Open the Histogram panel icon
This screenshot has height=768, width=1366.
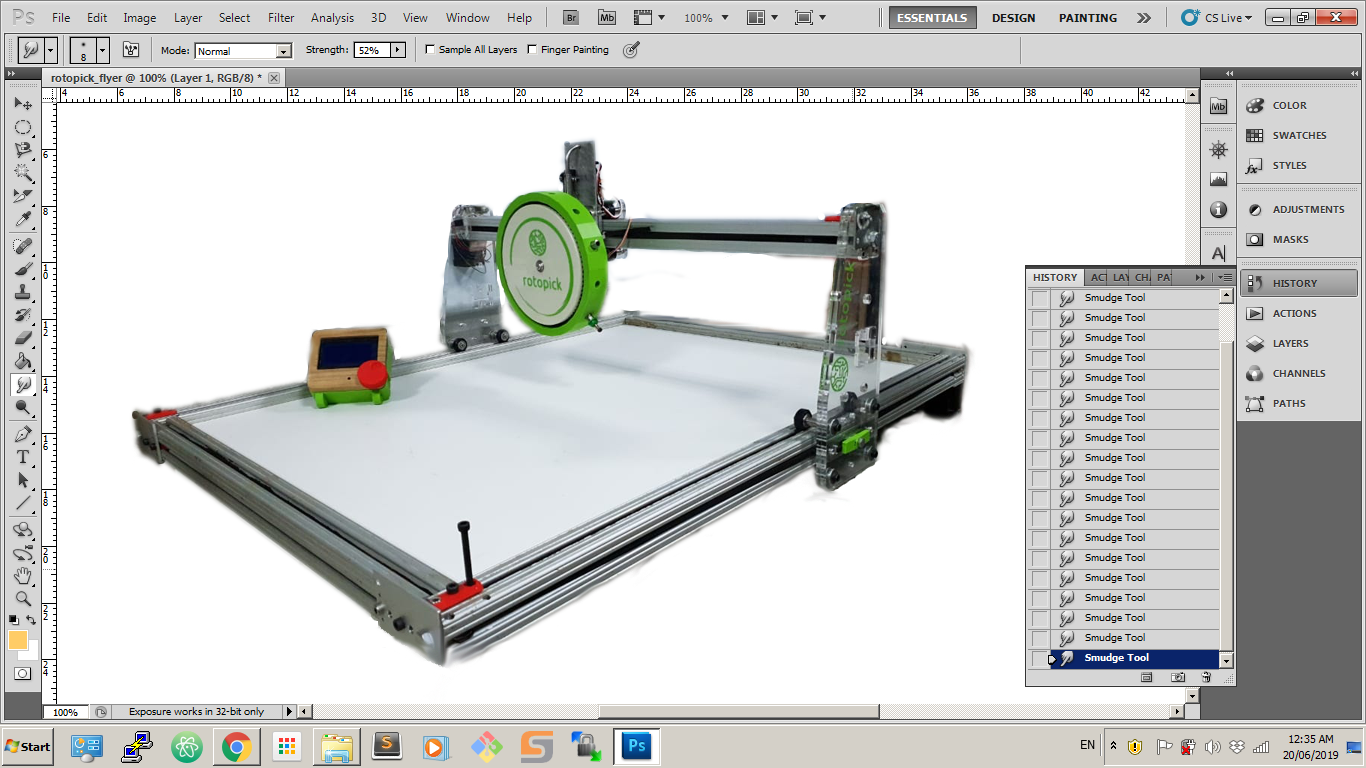coord(1218,180)
